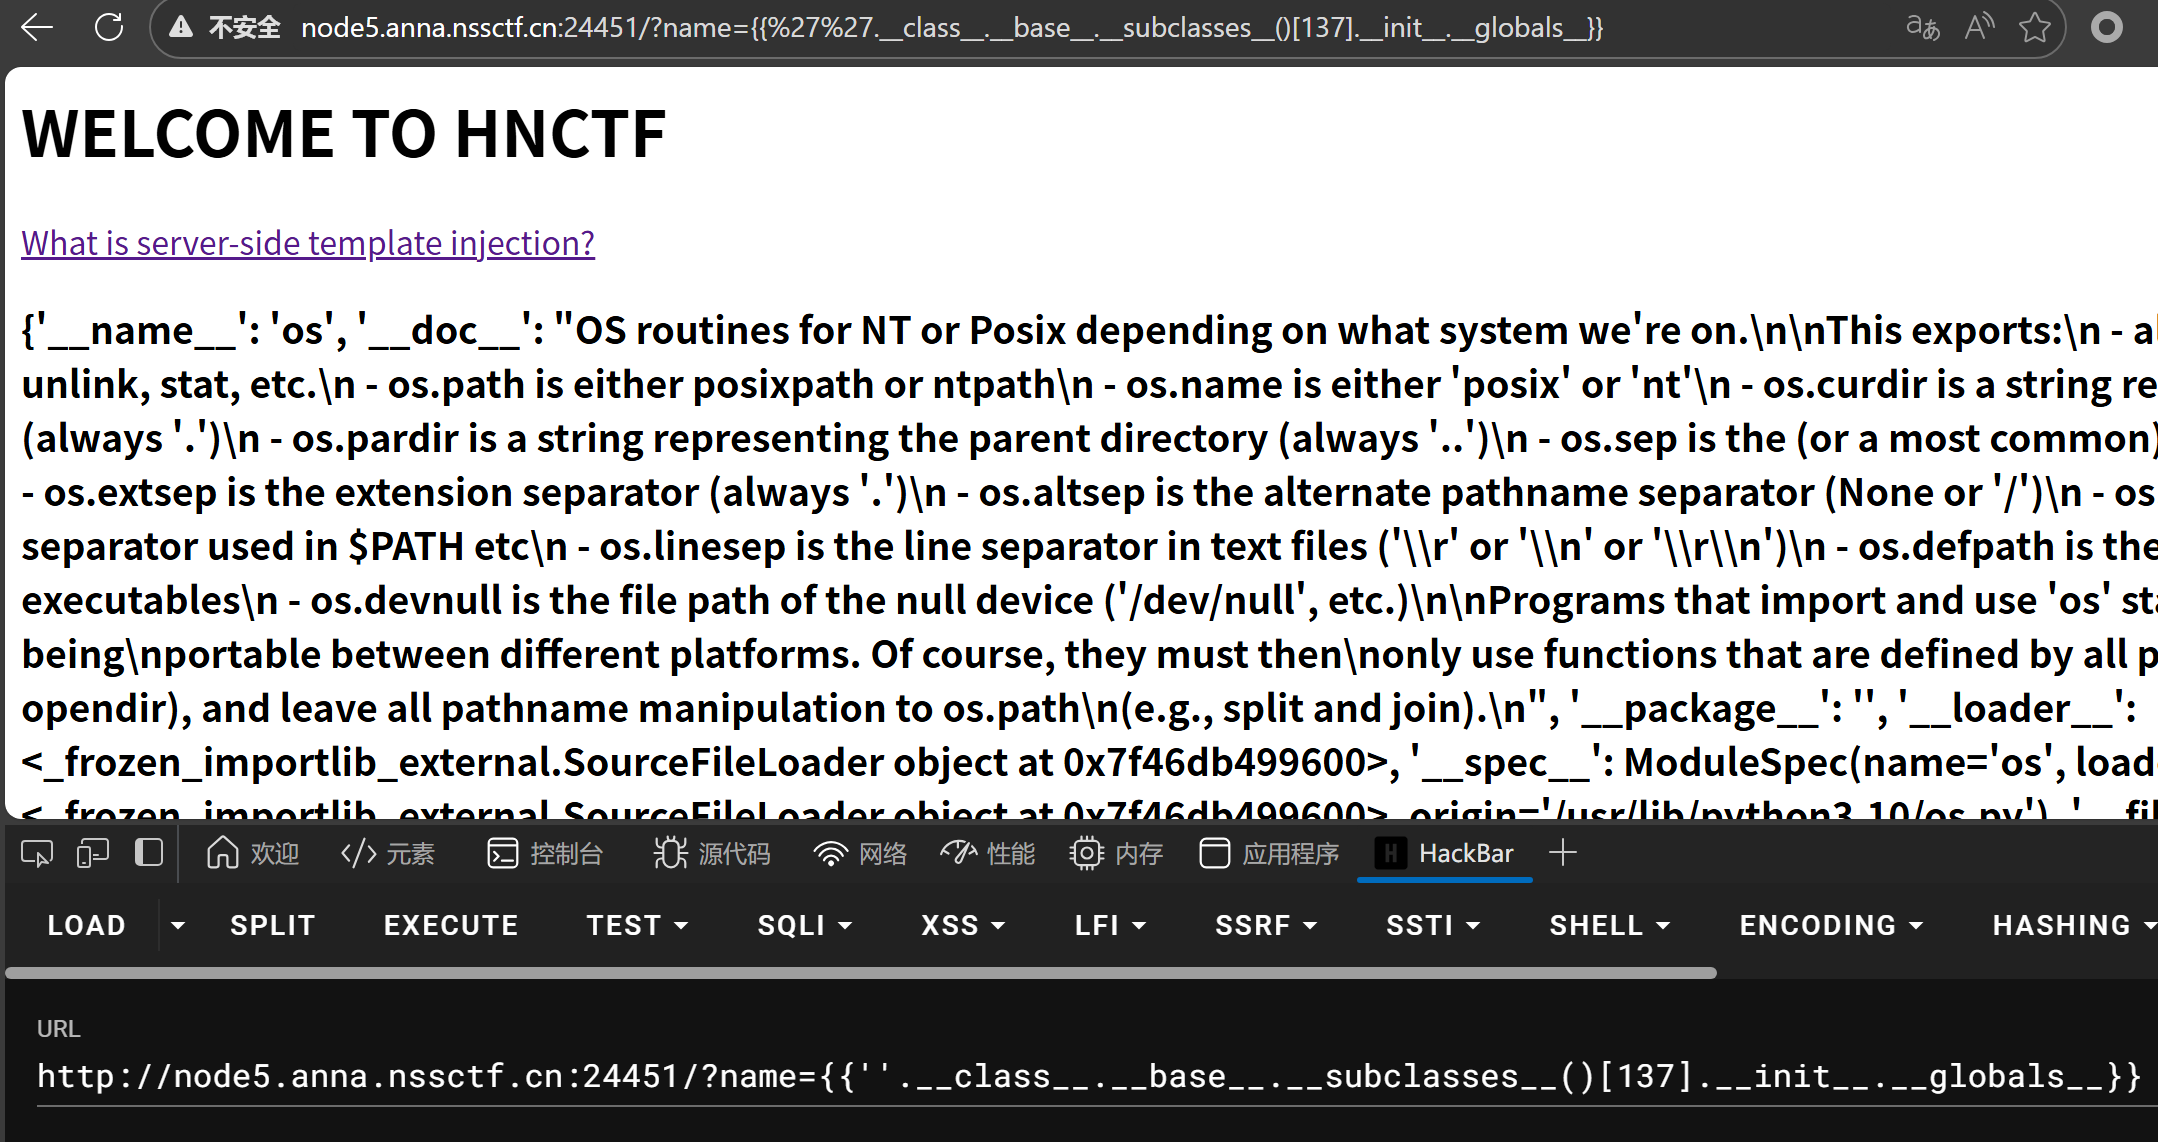Click the HackBar horizontal scrollbar
Image resolution: width=2158 pixels, height=1142 pixels.
point(860,972)
